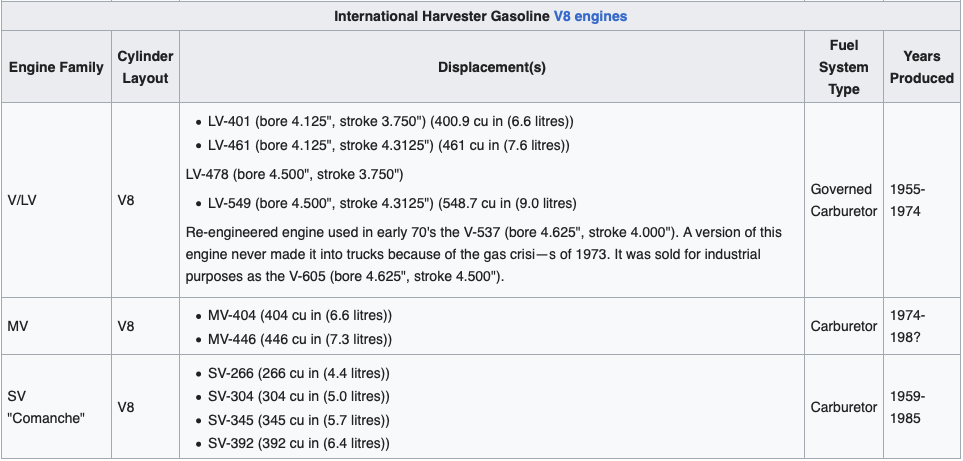
Task: Open the V8 engines link in caption
Action: 590,17
